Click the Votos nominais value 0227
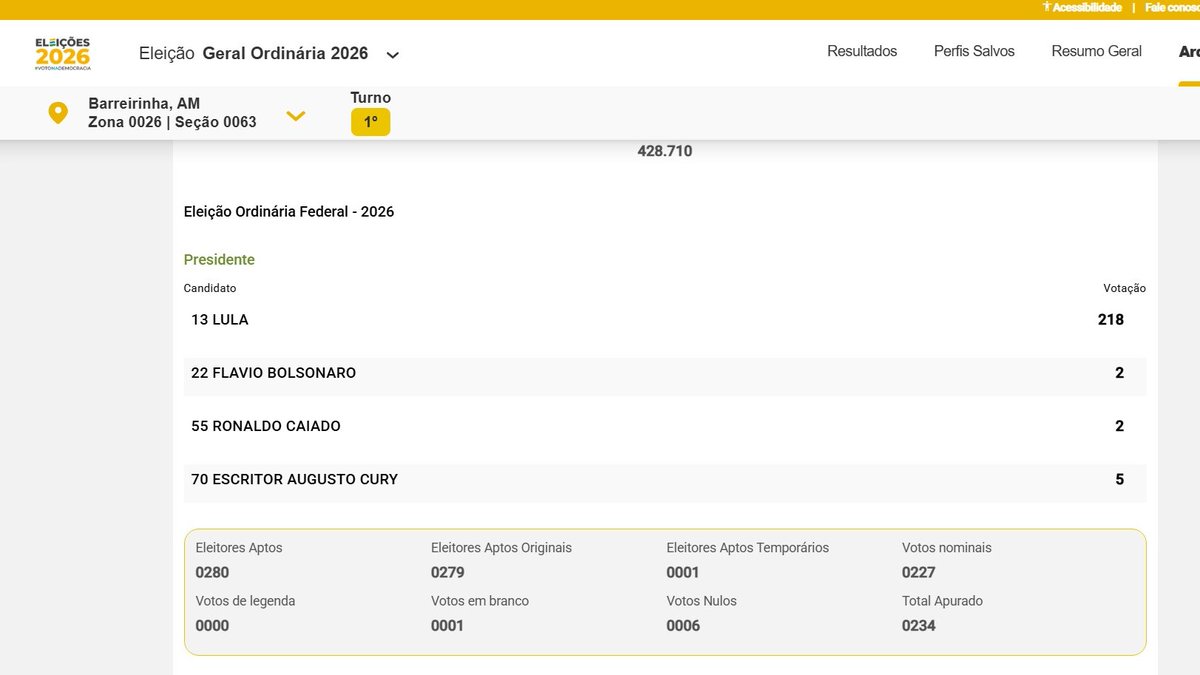This screenshot has width=1200, height=675. [919, 573]
